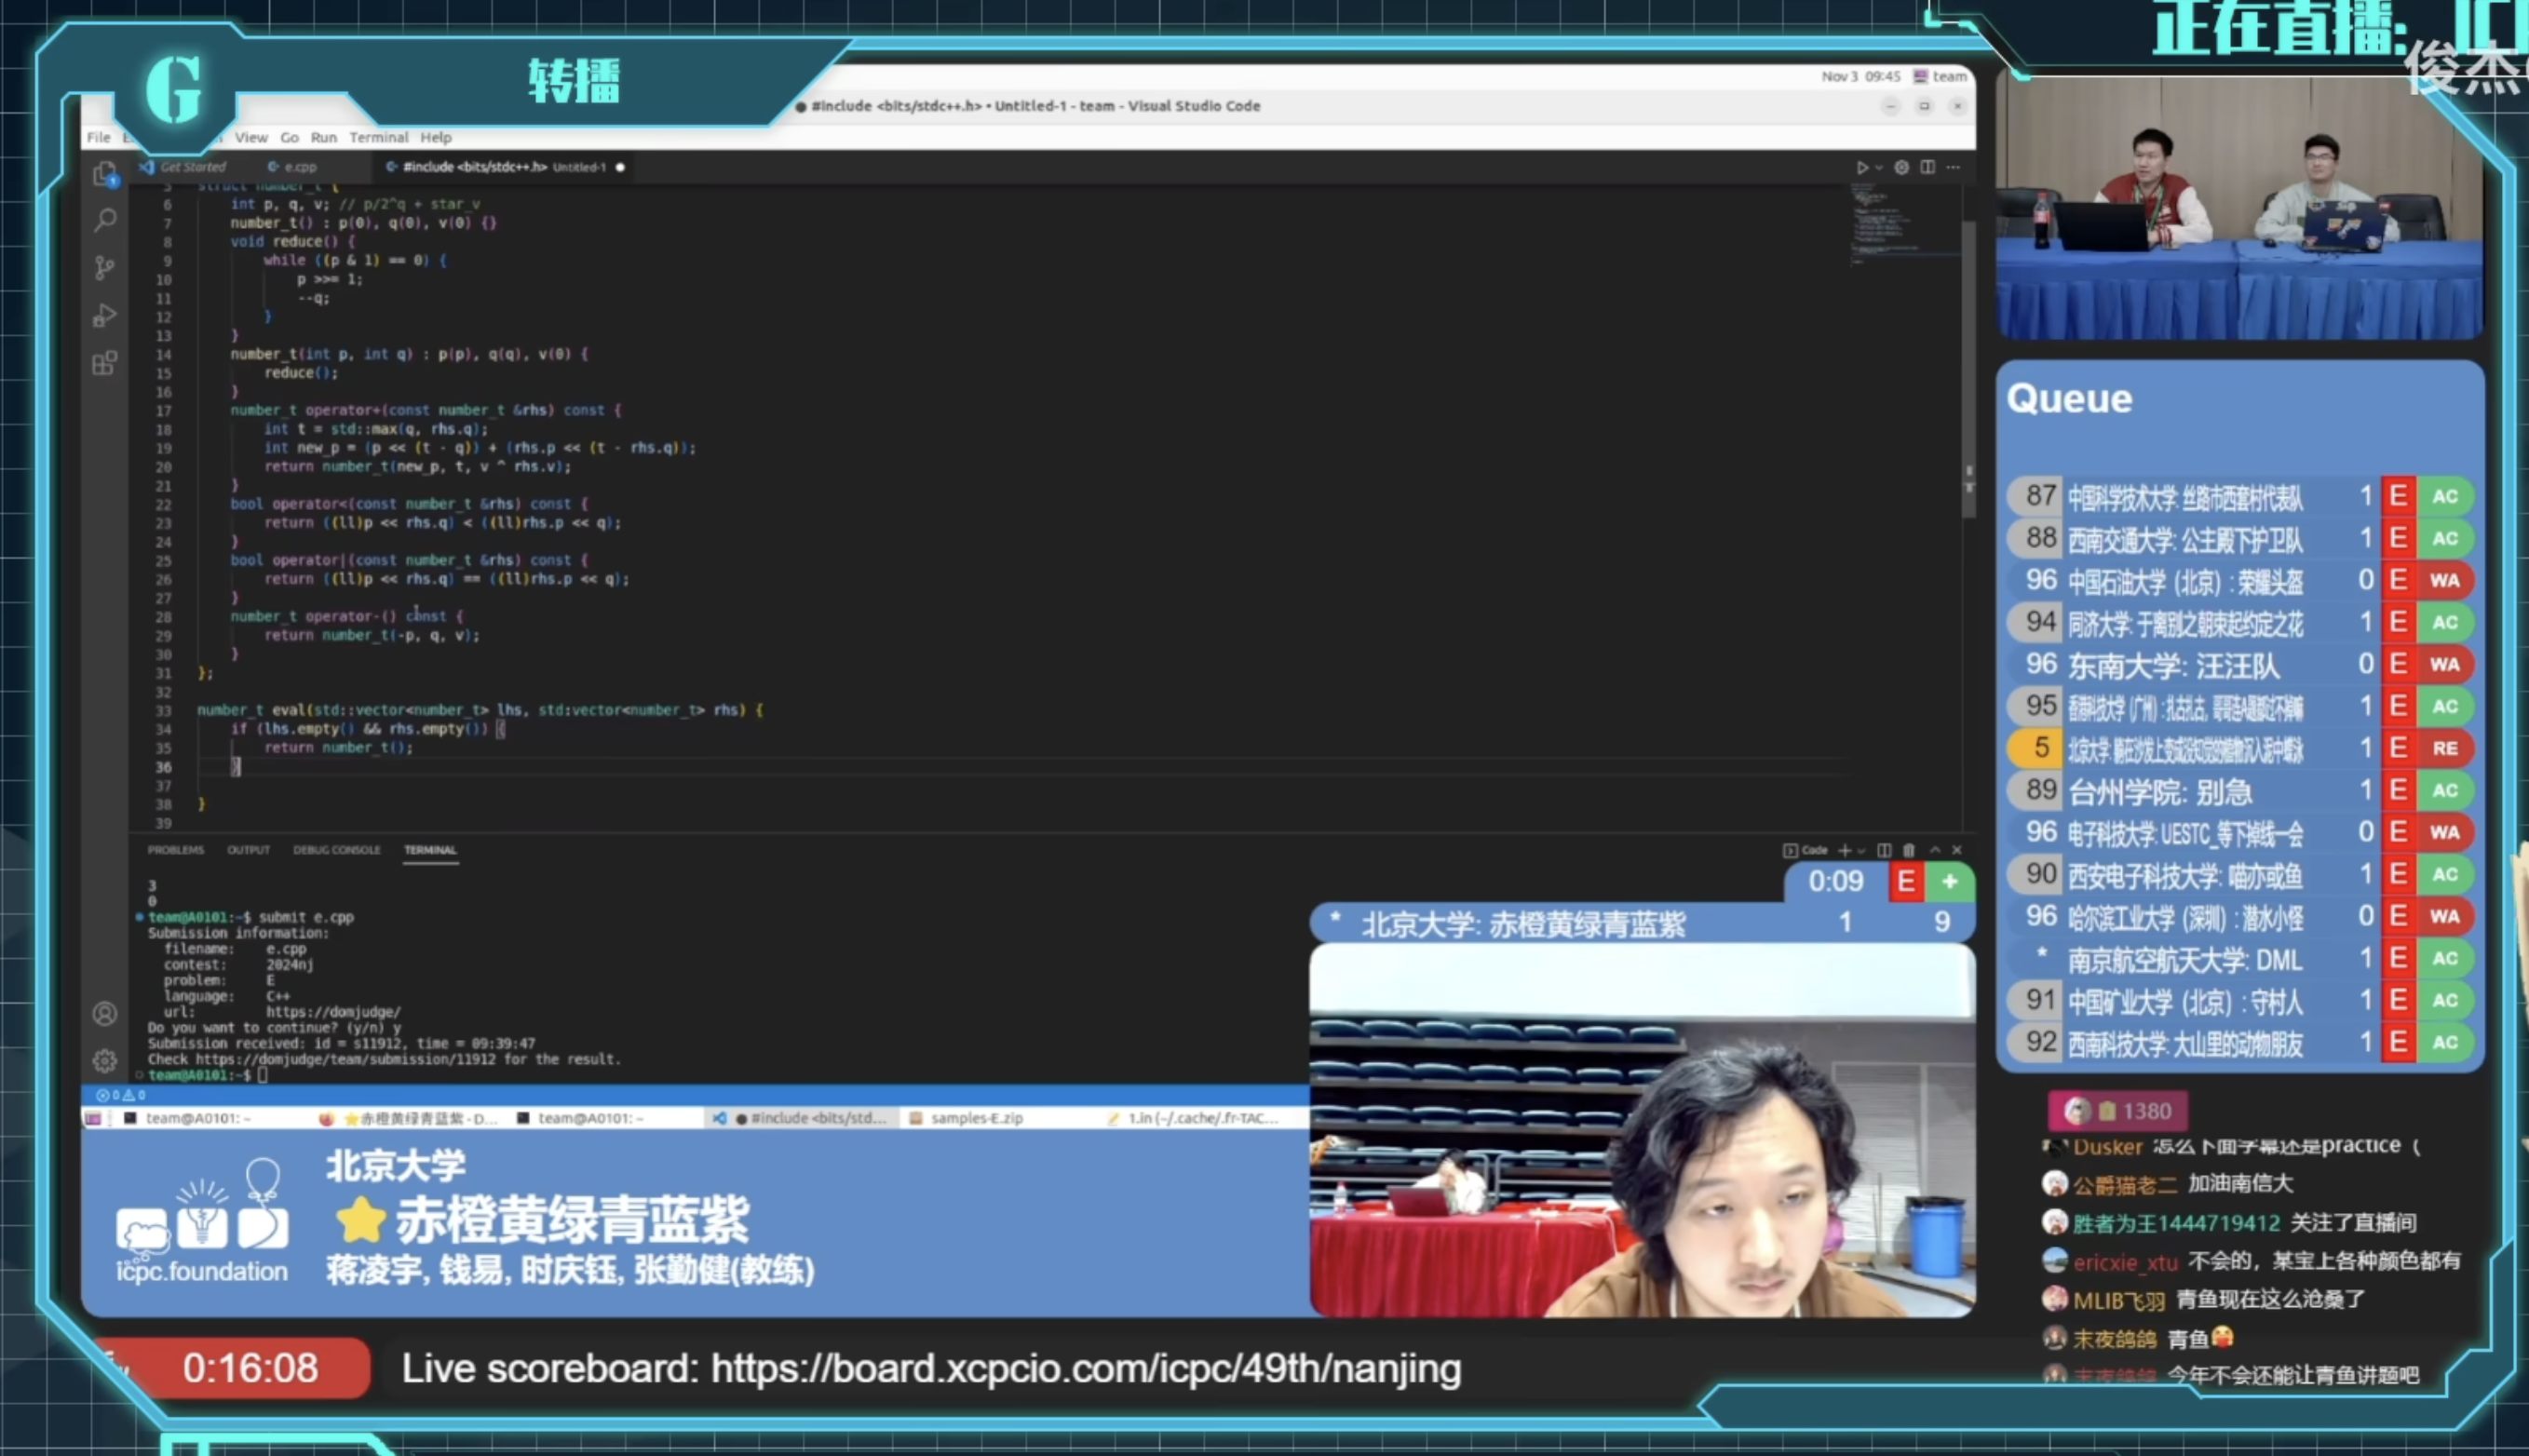Maximize terminal panel with the chevron up
The image size is (2529, 1456).
1935,850
